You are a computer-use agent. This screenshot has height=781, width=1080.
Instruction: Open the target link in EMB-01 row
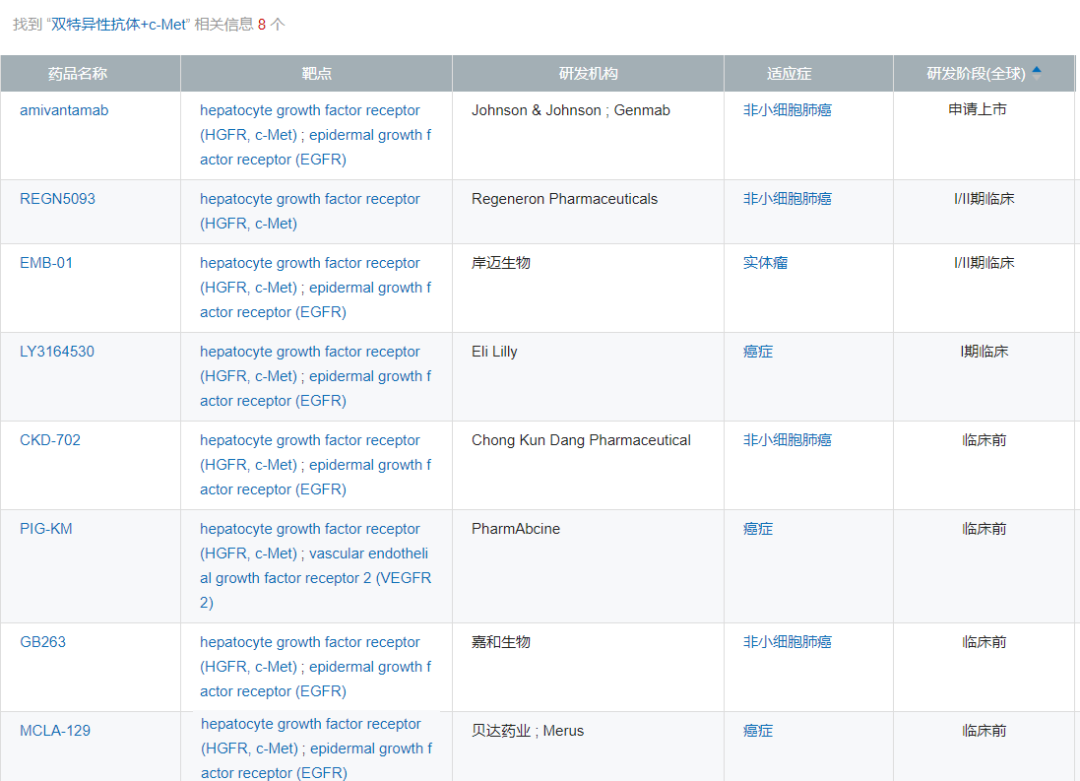coord(315,288)
